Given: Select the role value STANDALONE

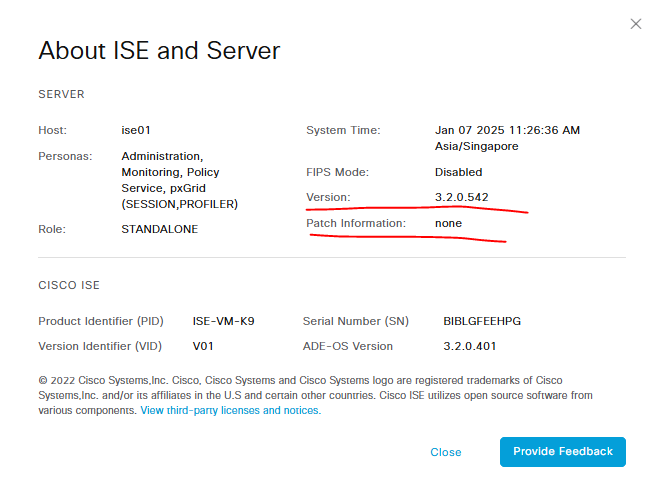Looking at the screenshot, I should pos(160,229).
